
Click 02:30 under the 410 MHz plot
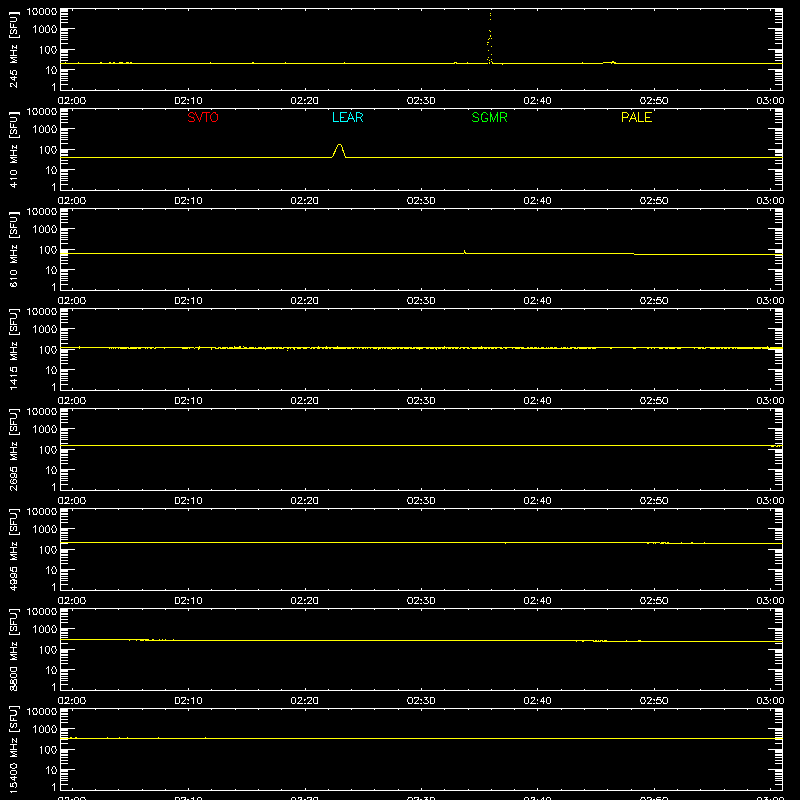[421, 201]
